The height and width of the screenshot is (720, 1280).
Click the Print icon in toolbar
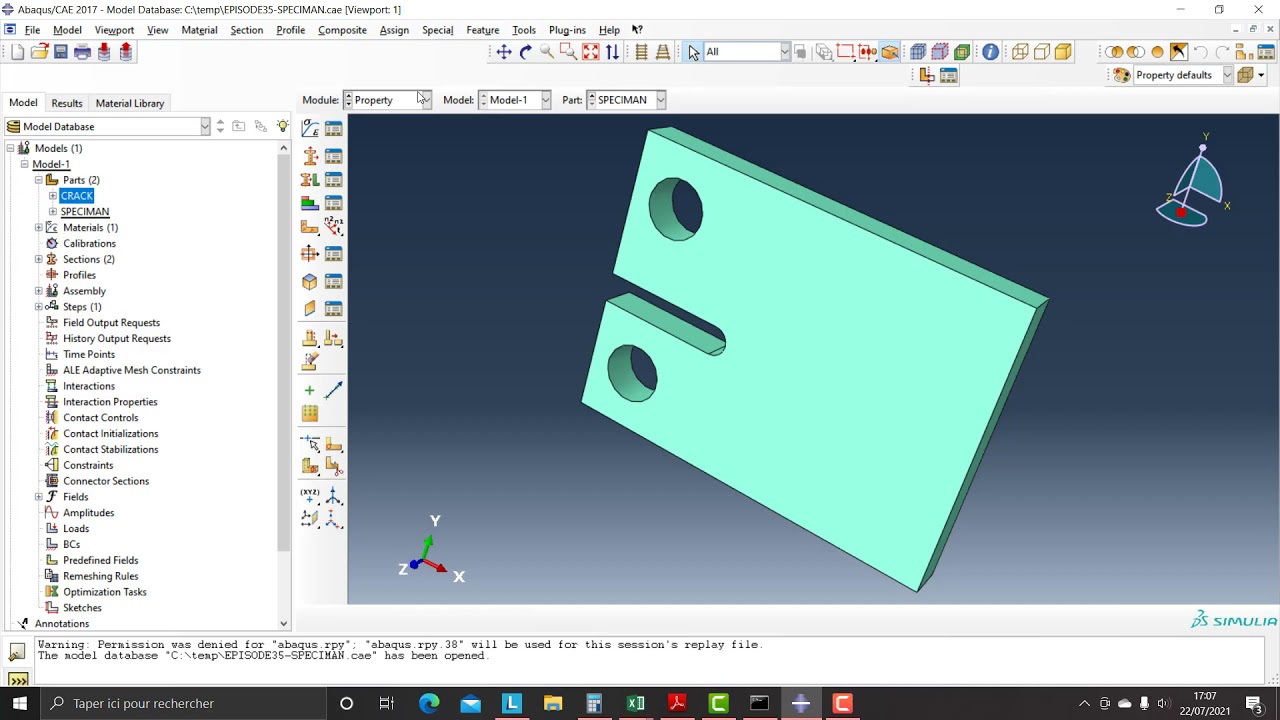(x=83, y=52)
